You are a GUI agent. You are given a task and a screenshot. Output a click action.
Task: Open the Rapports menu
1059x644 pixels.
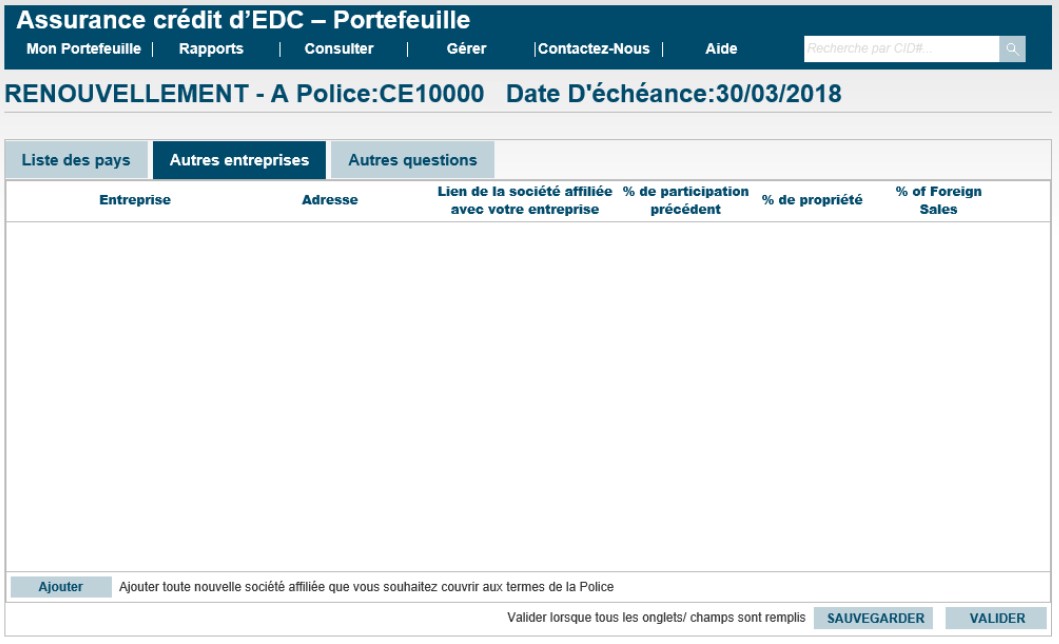(x=211, y=49)
